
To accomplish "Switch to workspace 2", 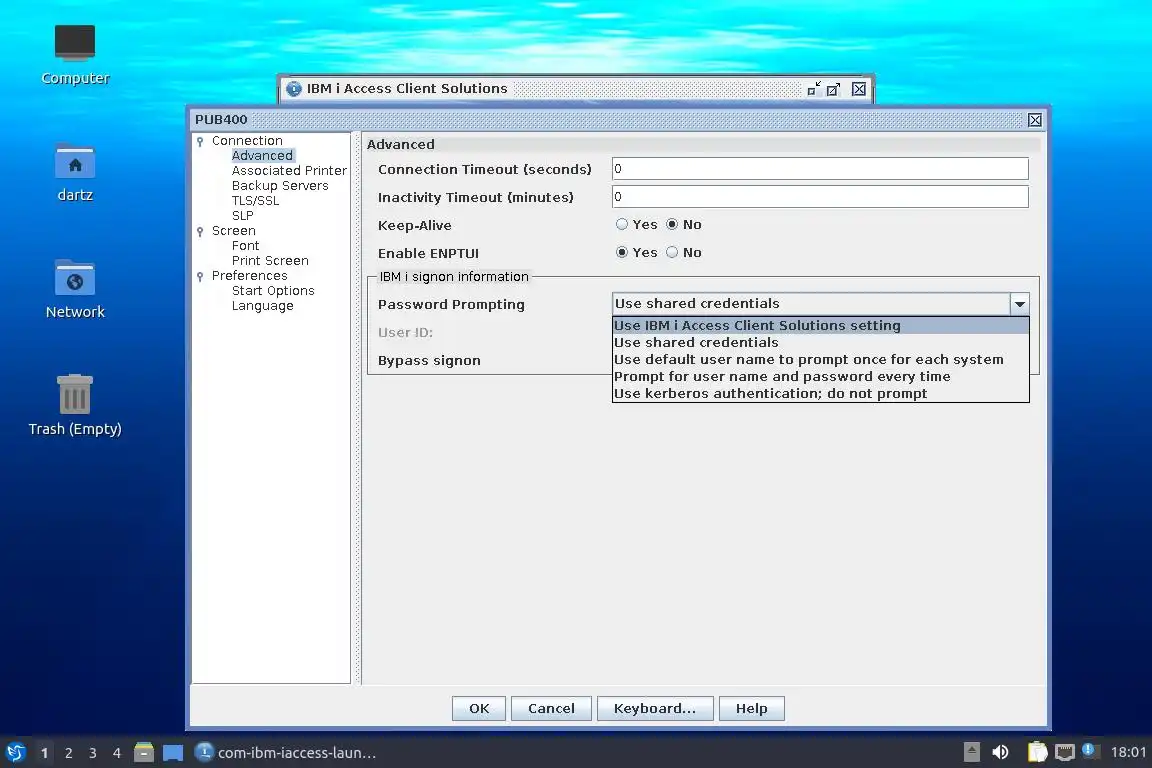I will 69,753.
